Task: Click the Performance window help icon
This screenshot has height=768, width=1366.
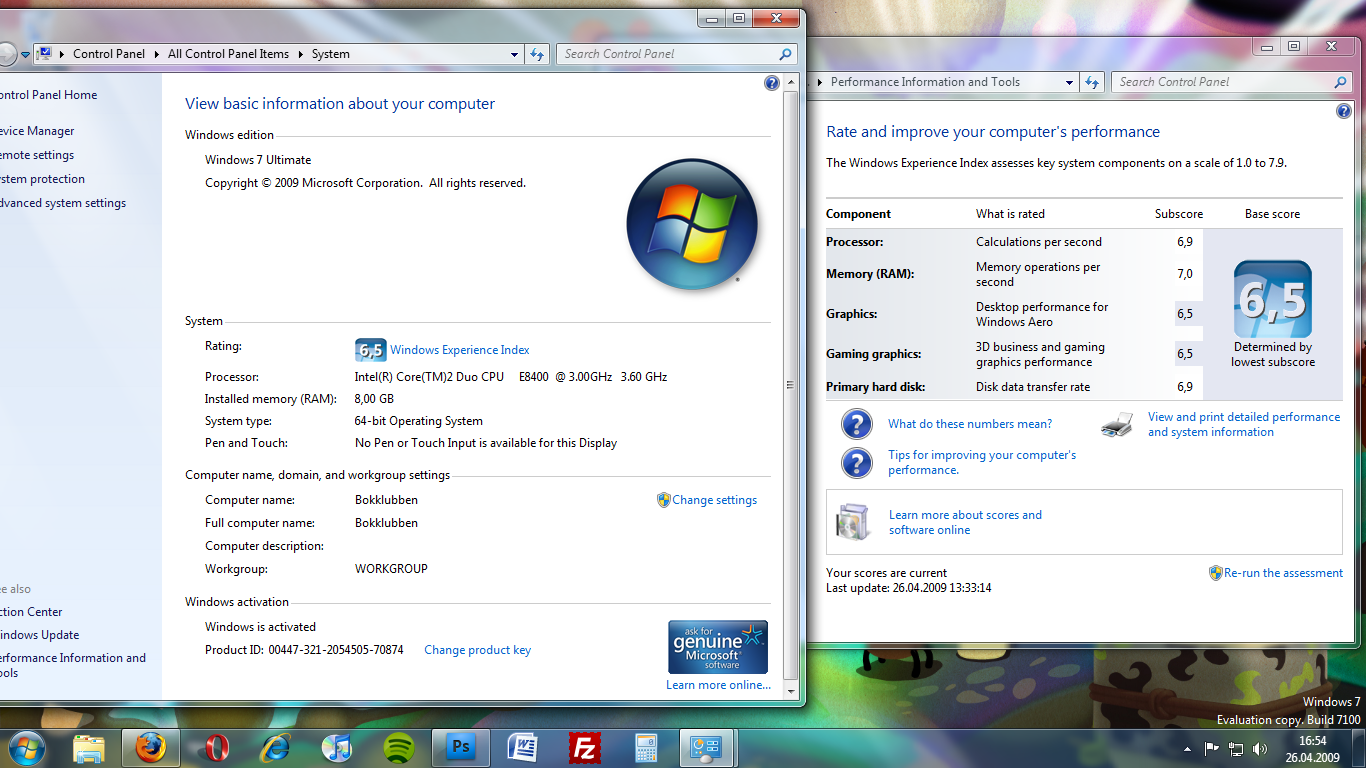Action: (x=1344, y=111)
